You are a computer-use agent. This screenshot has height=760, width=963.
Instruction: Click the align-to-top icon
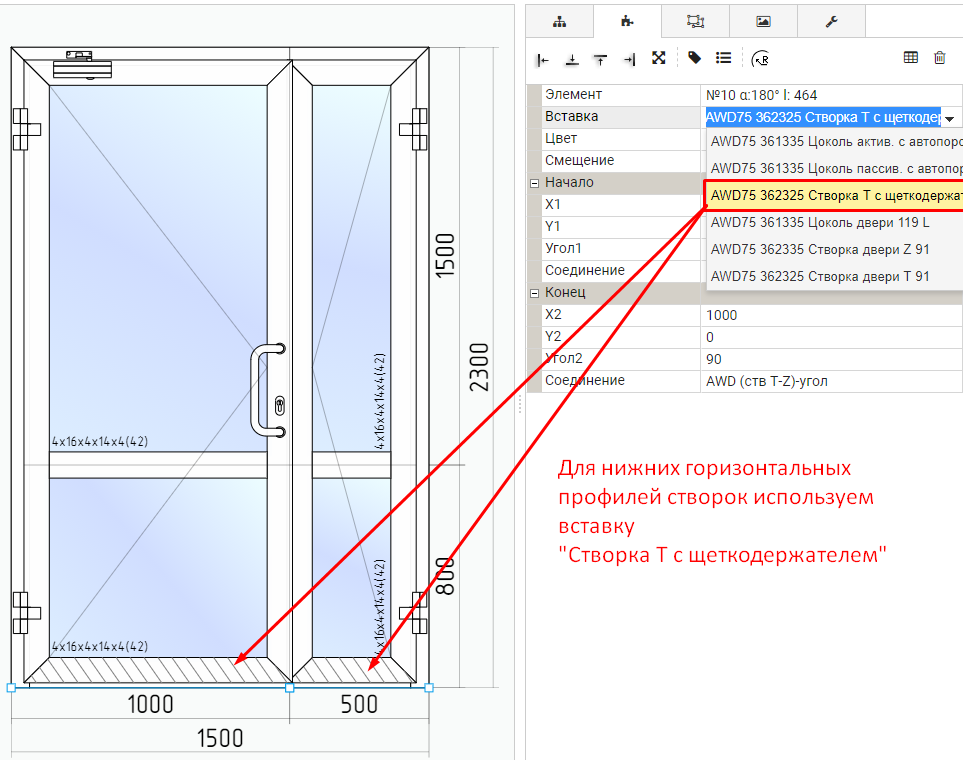pos(600,60)
